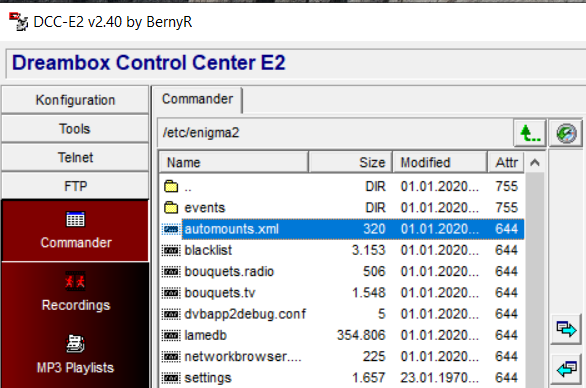
Task: Click the refresh directory icon button
Action: pyautogui.click(x=566, y=133)
